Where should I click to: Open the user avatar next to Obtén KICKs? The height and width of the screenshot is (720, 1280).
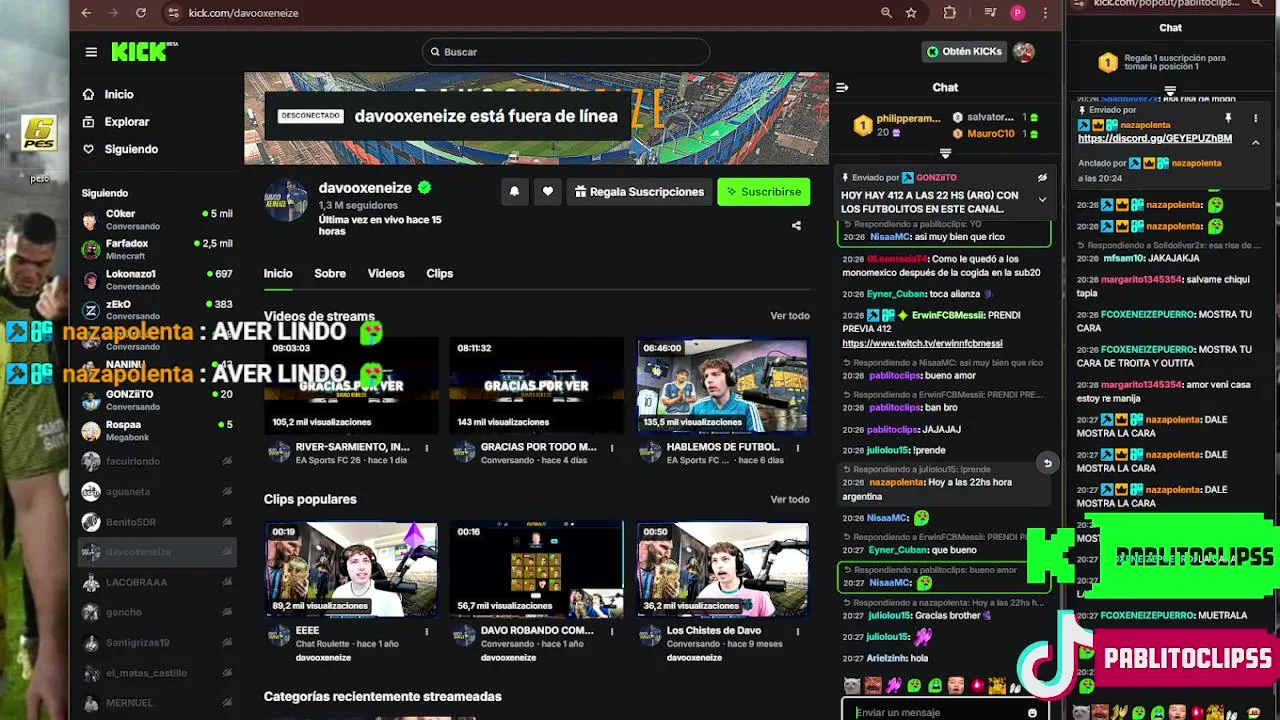pyautogui.click(x=1023, y=52)
